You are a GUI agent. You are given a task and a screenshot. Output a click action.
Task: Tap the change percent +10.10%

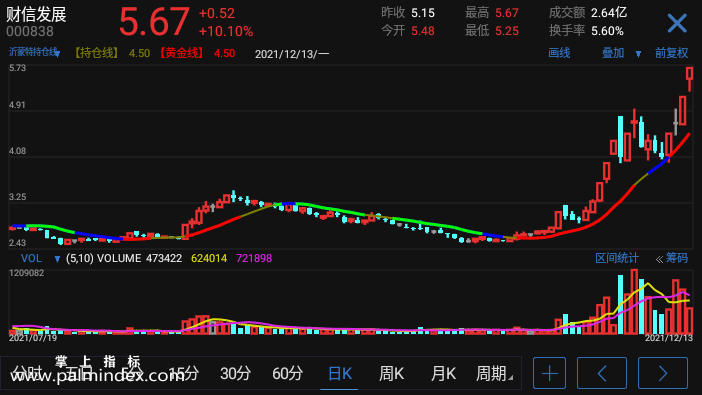226,31
